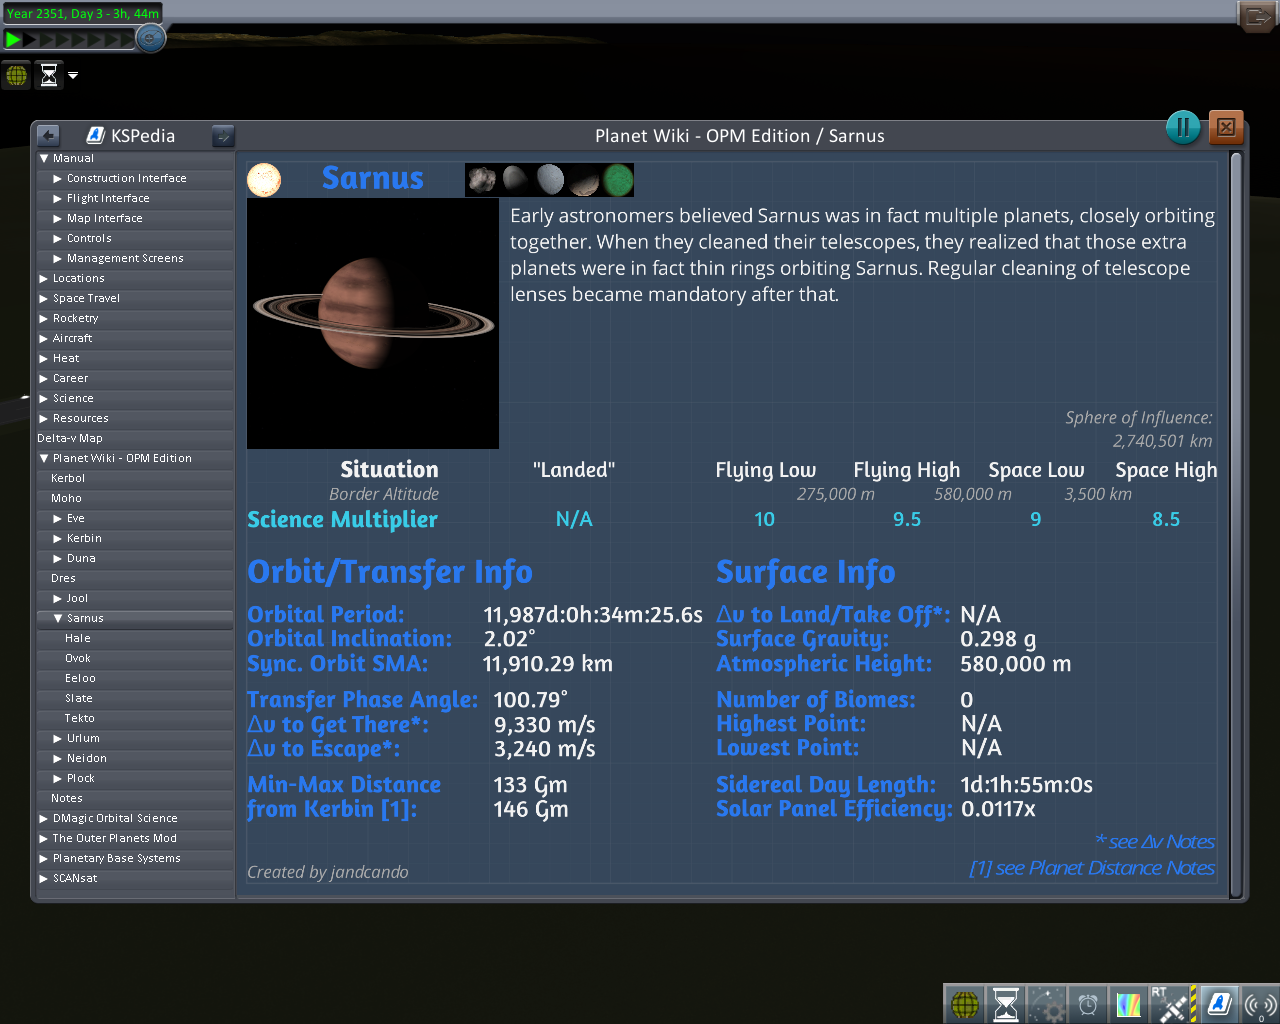Viewport: 1280px width, 1024px height.
Task: Click the Kerbol sun icon beside Sarnus title
Action: click(264, 180)
